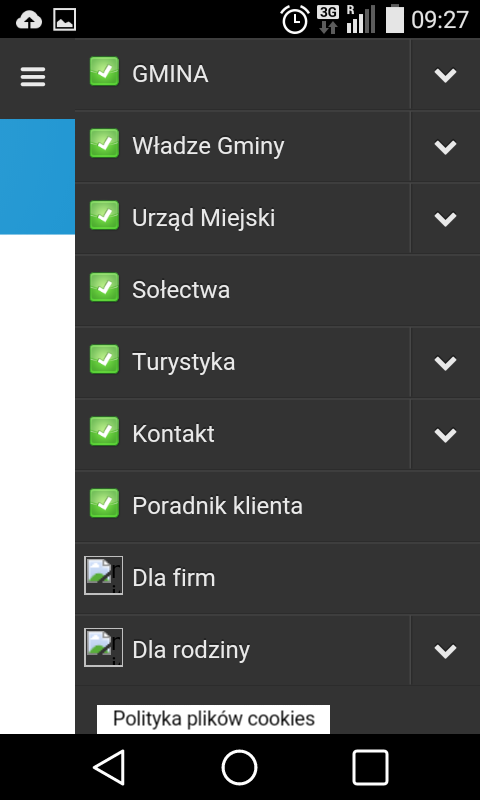Expand the Dla rodziny submenu chevron

click(x=445, y=650)
